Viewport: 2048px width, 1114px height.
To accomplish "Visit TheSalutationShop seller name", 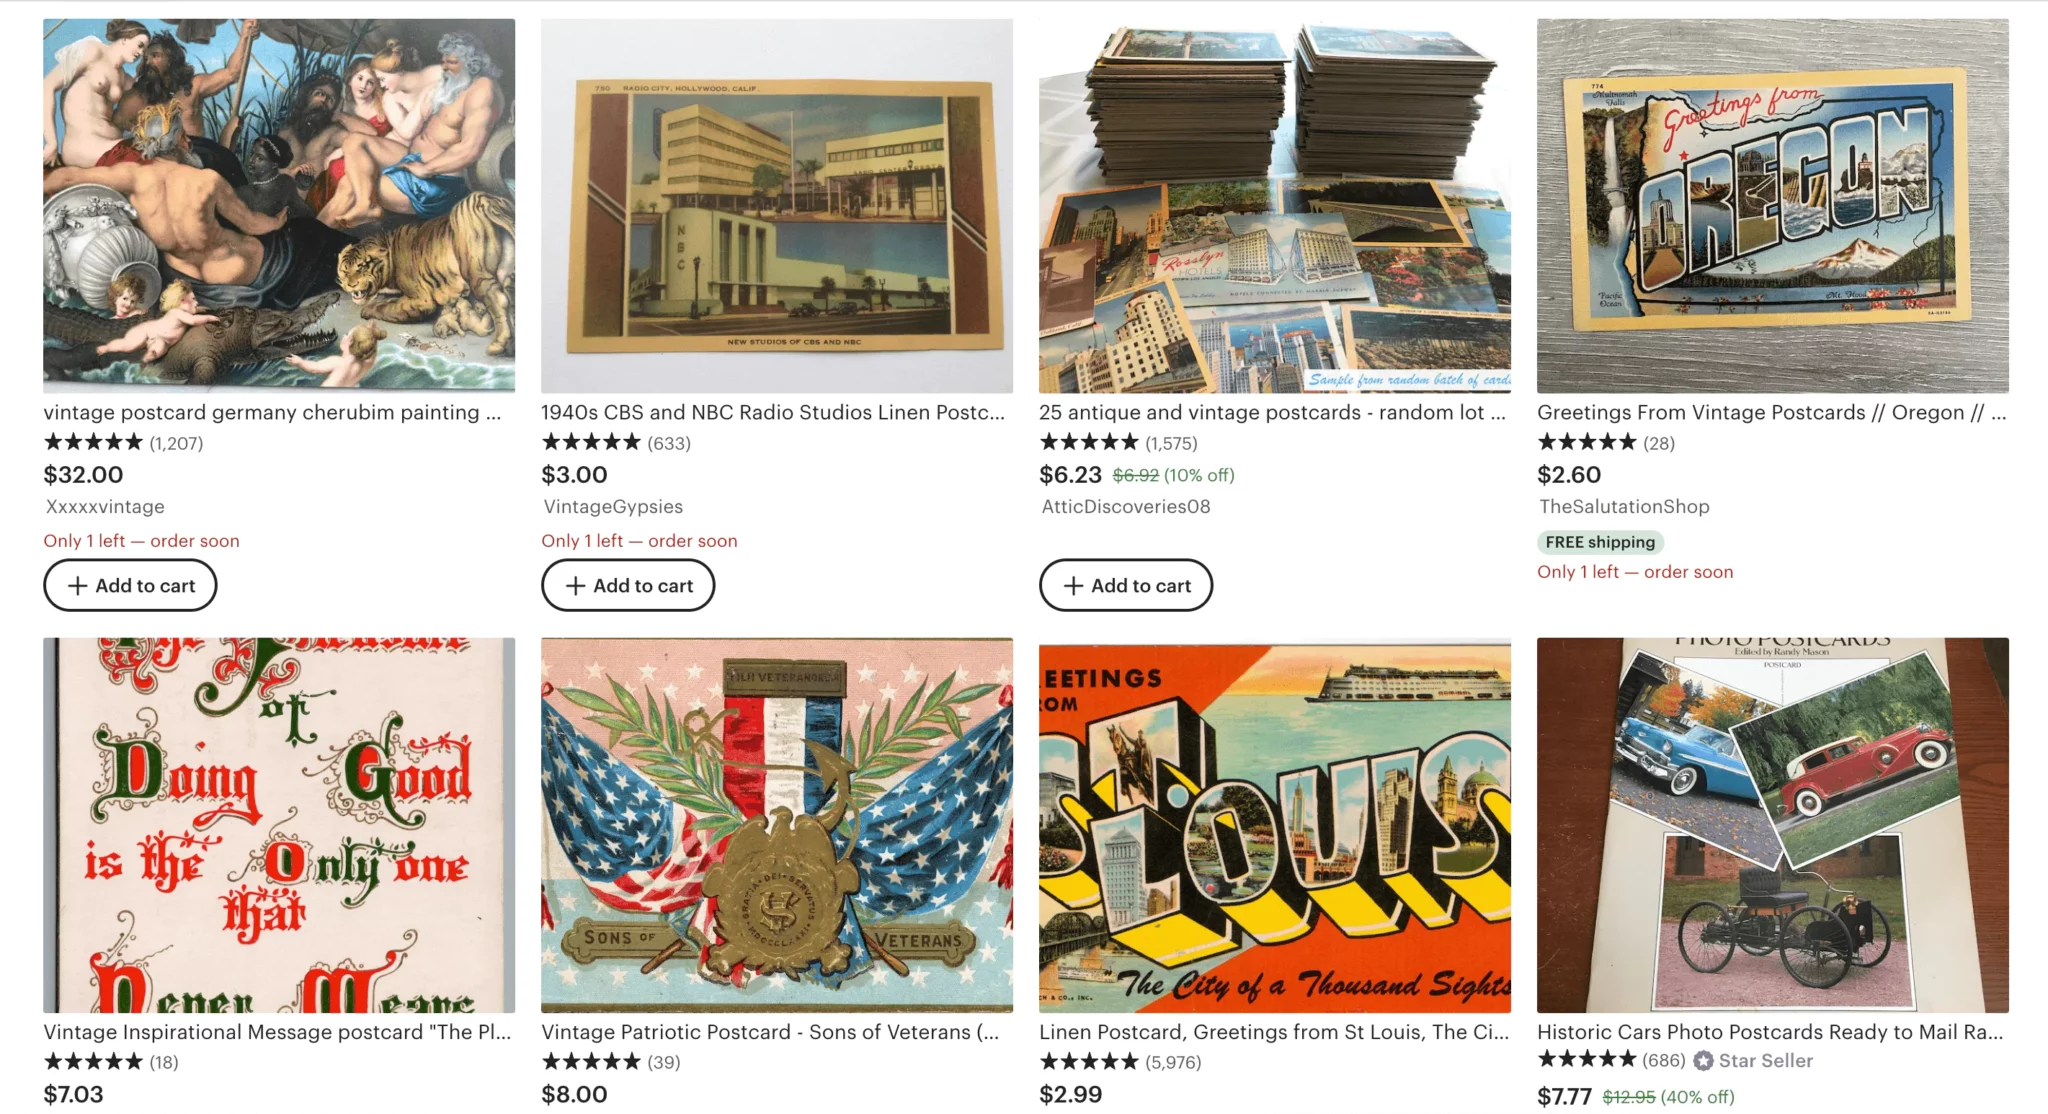I will click(1624, 507).
